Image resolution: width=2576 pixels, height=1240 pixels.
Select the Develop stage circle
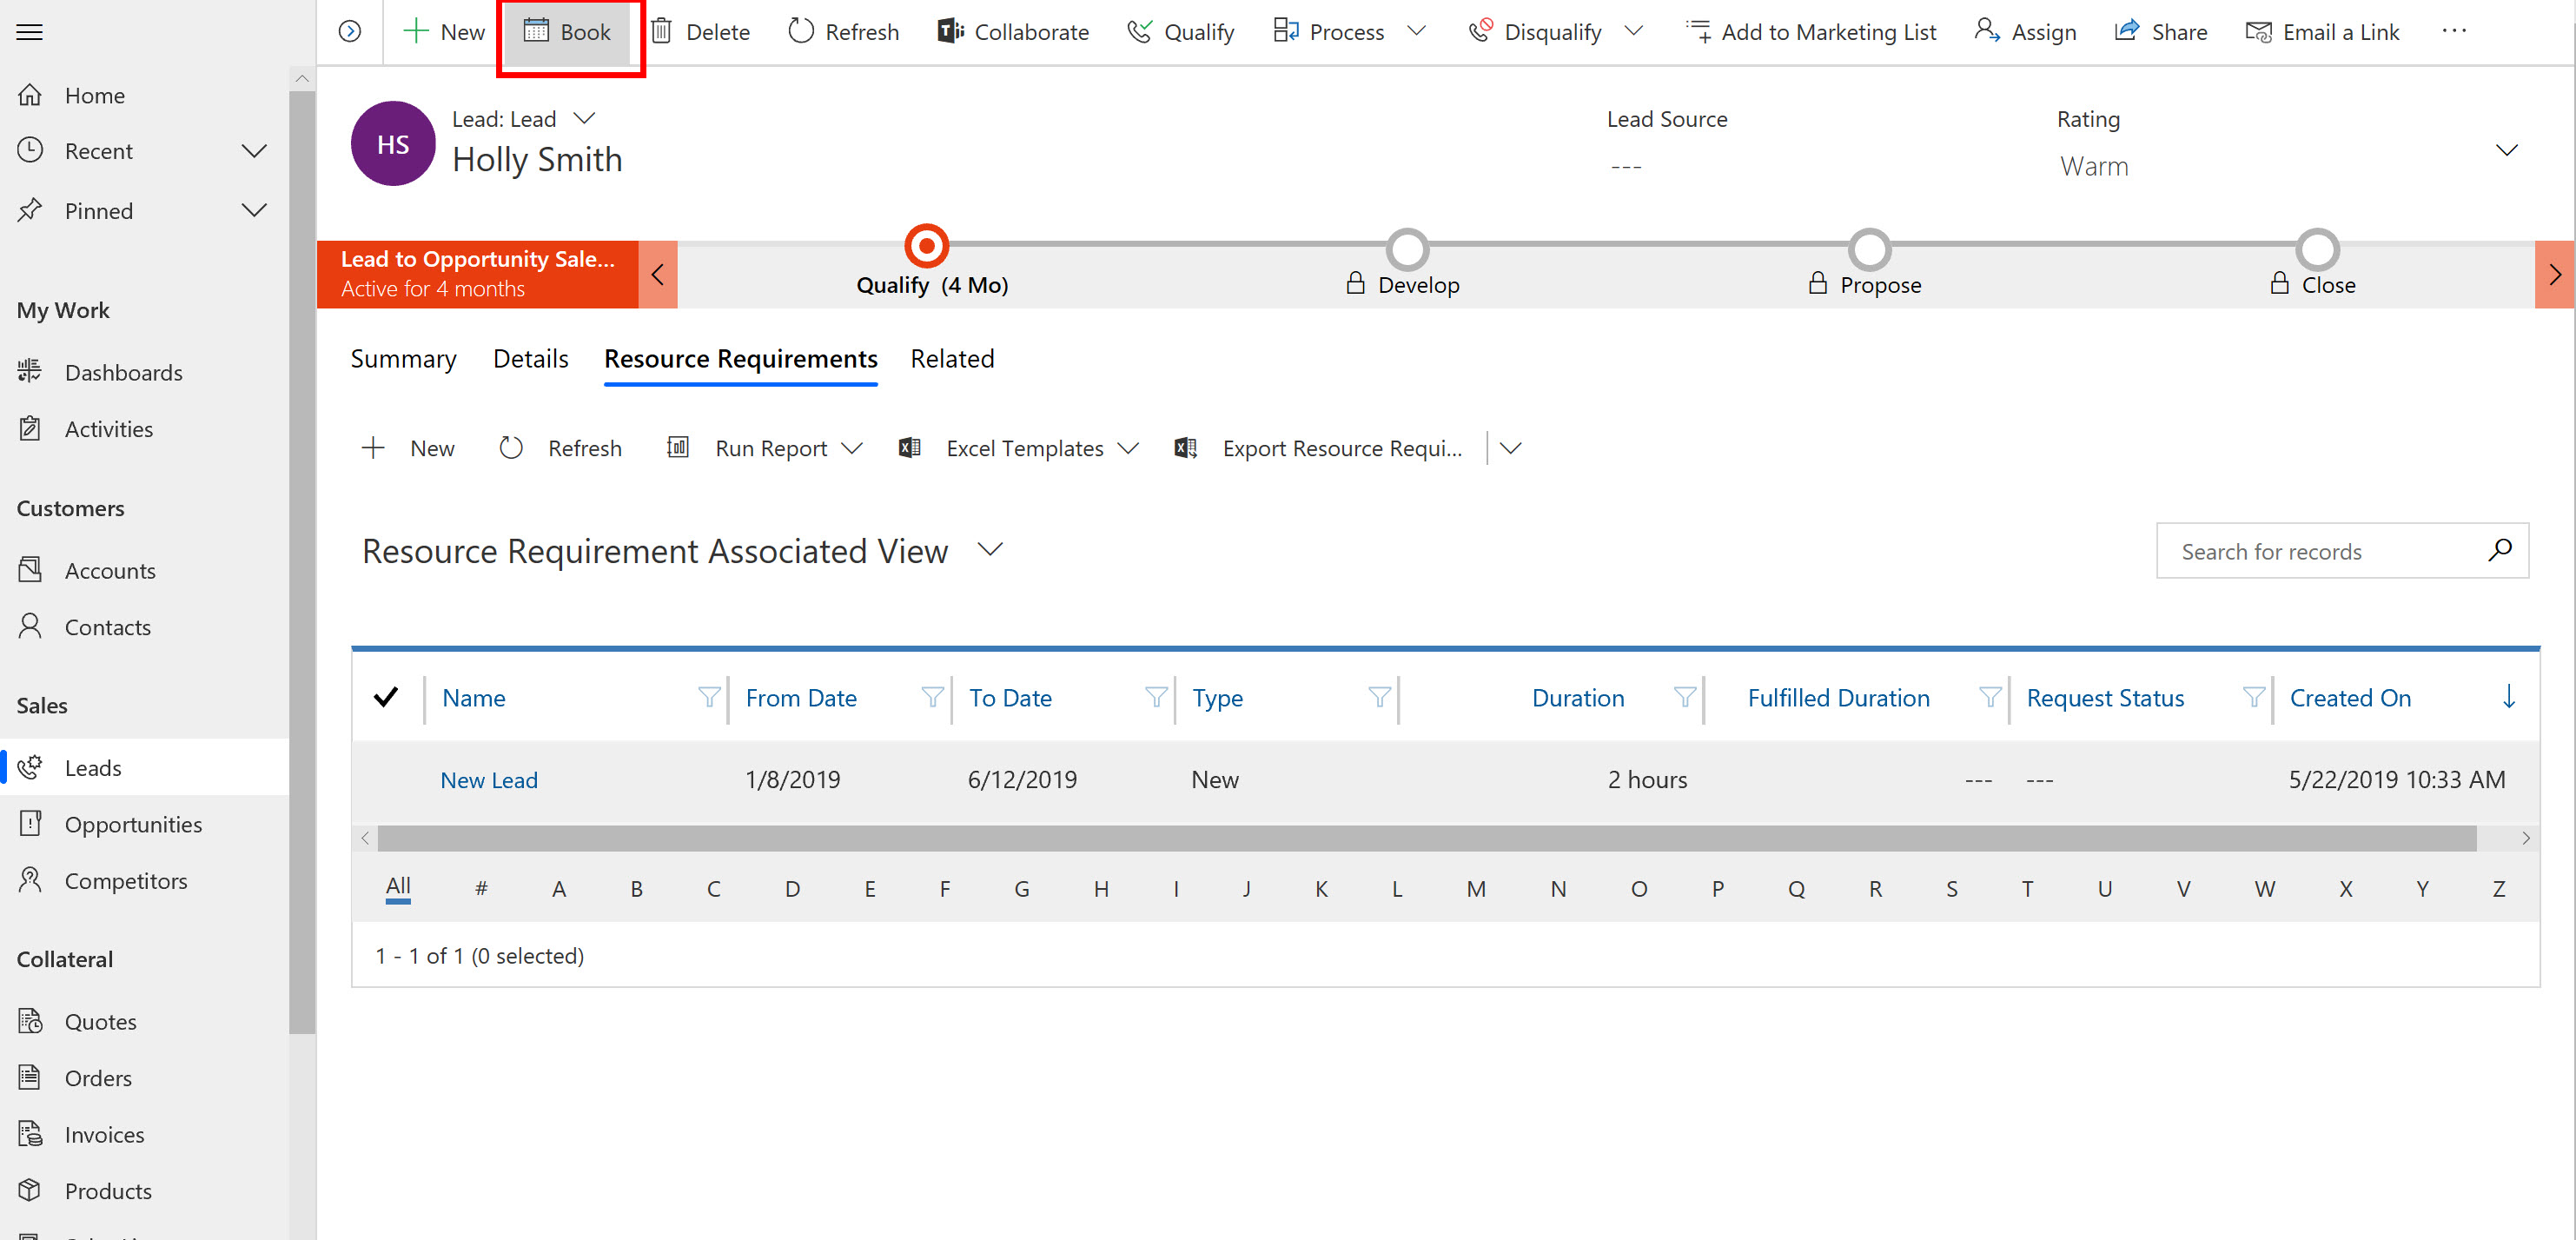tap(1407, 249)
